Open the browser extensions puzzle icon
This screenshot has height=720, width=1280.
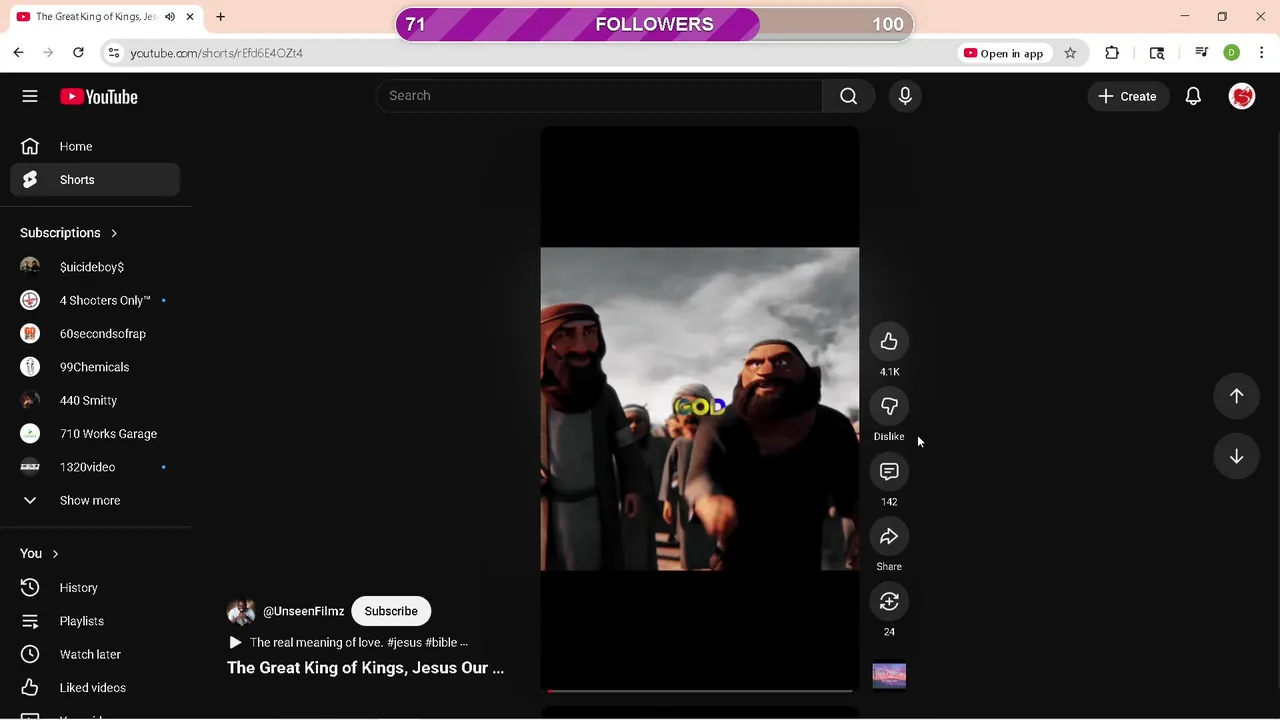coord(1112,53)
